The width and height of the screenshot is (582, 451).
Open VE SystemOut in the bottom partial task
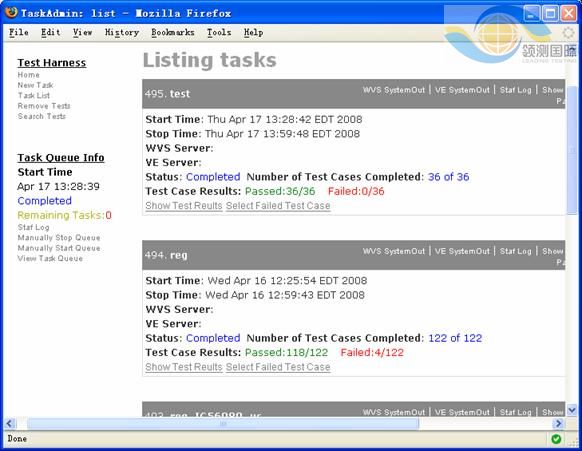pos(462,412)
